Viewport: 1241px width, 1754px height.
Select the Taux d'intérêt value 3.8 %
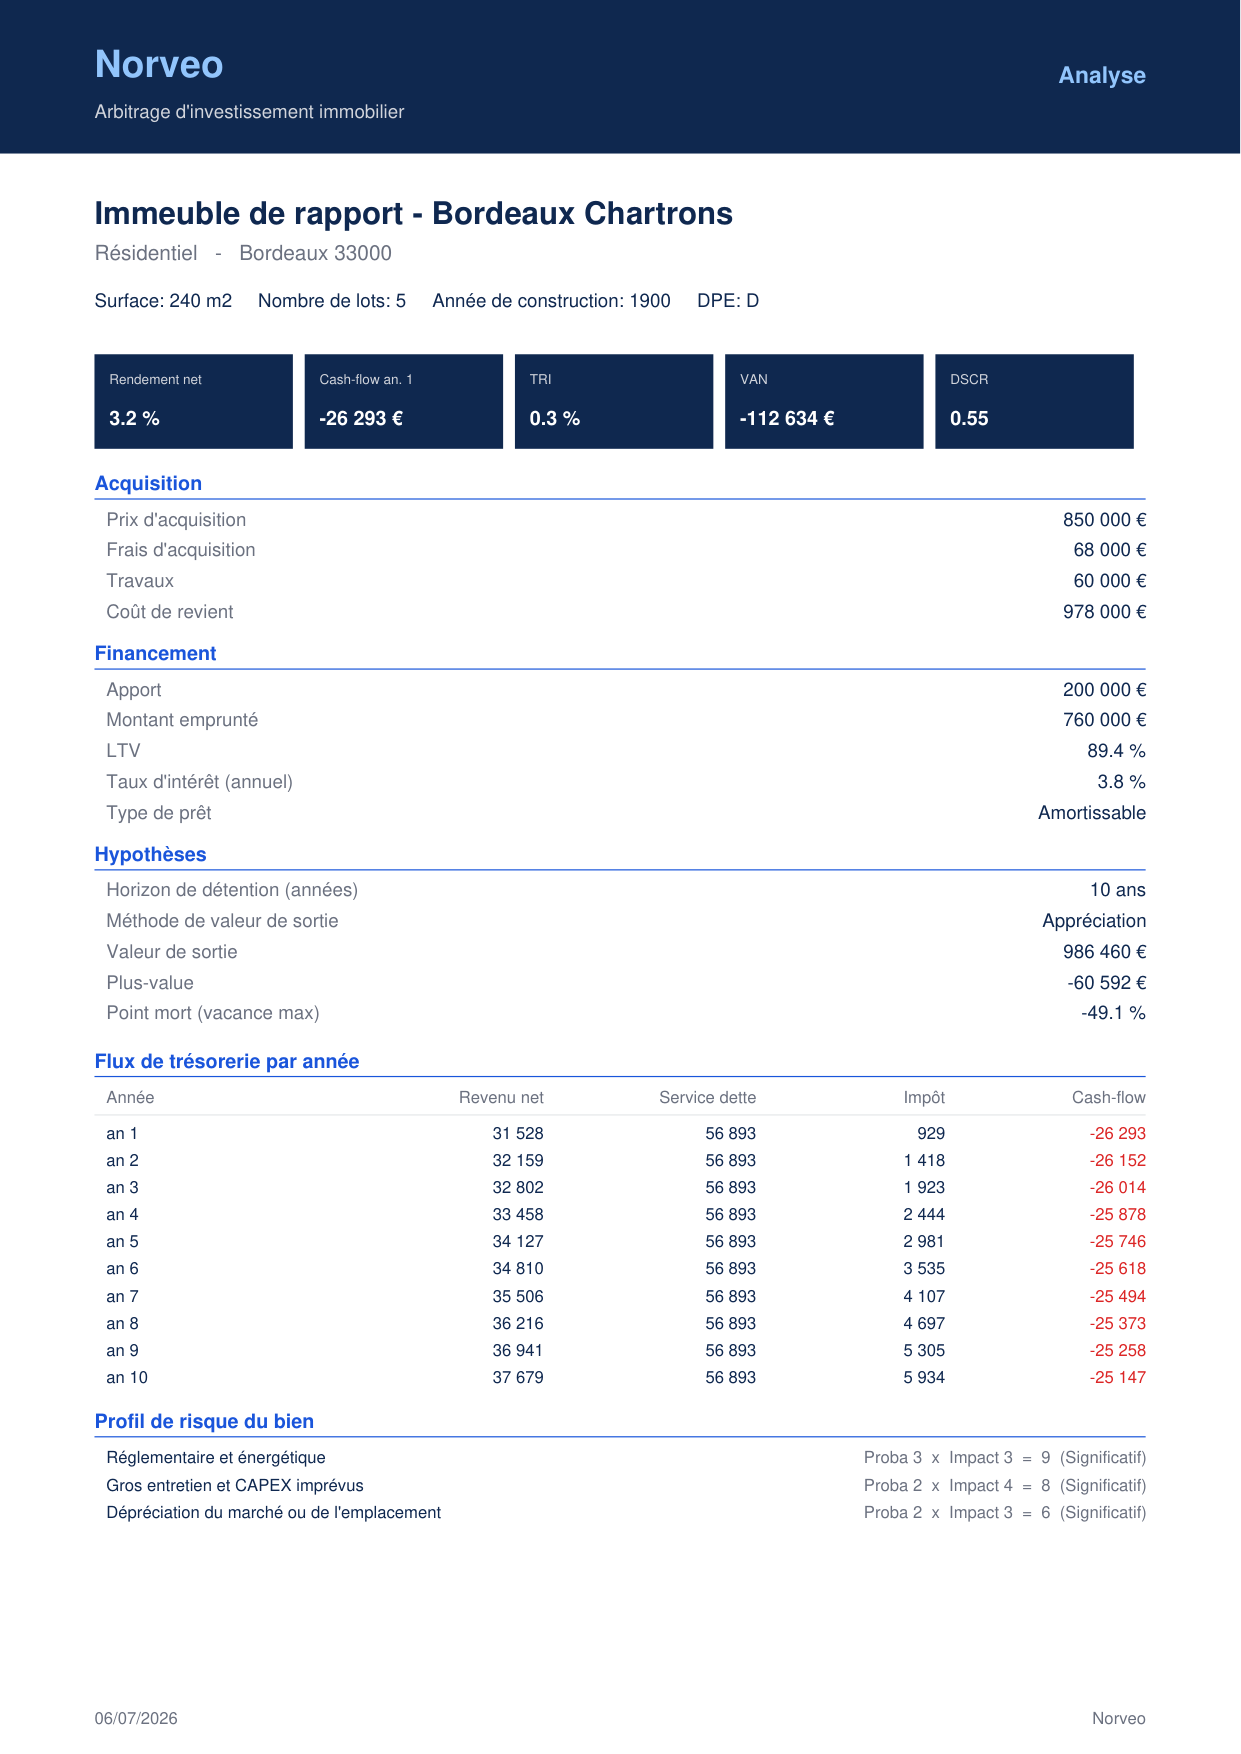tap(1121, 782)
